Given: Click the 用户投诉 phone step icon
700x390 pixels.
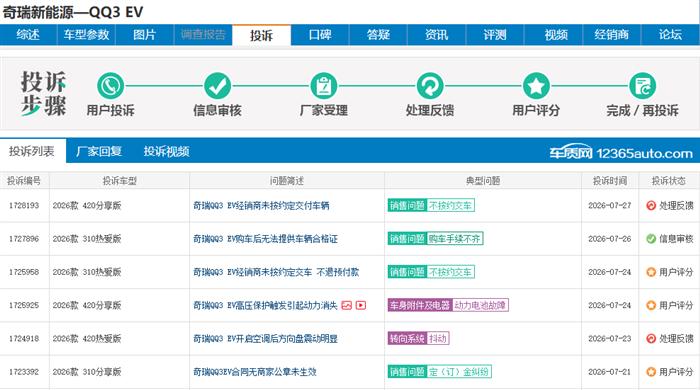Looking at the screenshot, I should point(110,86).
